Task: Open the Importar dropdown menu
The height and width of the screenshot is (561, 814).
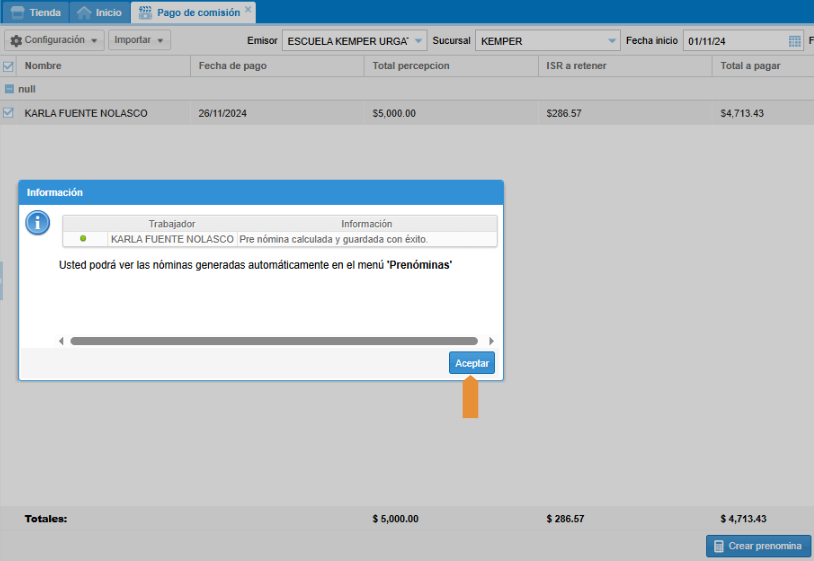Action: [x=139, y=40]
